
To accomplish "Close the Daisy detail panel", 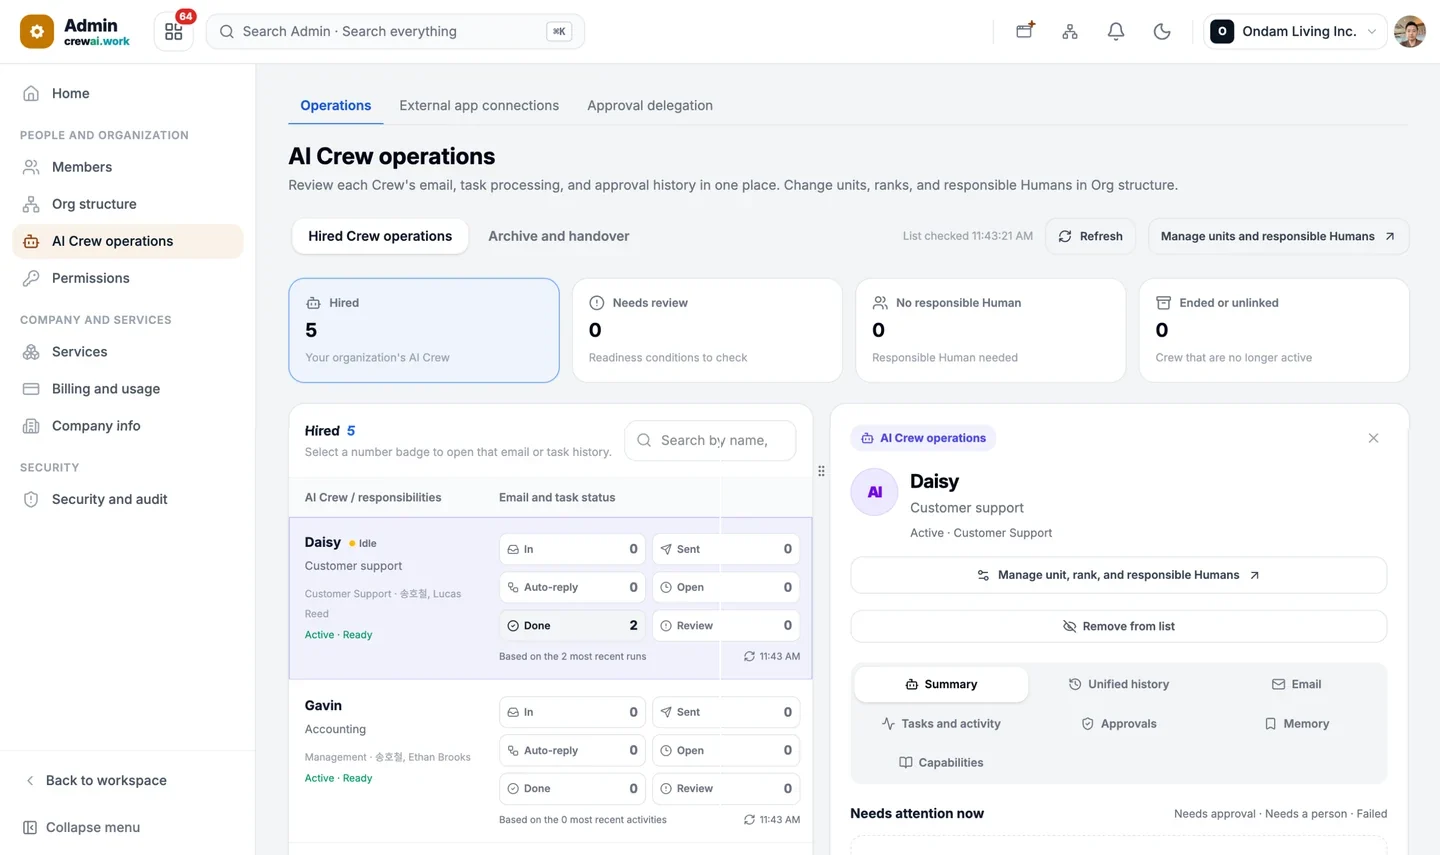I will click(x=1373, y=438).
